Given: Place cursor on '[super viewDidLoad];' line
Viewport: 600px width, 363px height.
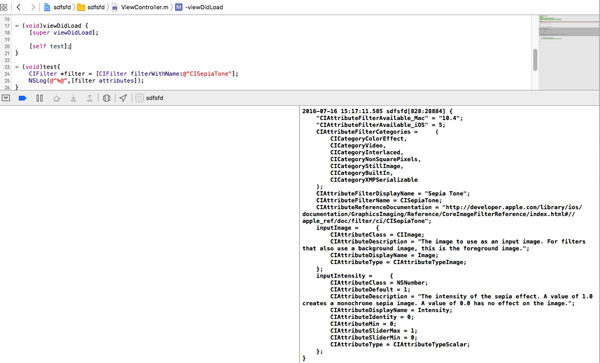Looking at the screenshot, I should point(64,33).
